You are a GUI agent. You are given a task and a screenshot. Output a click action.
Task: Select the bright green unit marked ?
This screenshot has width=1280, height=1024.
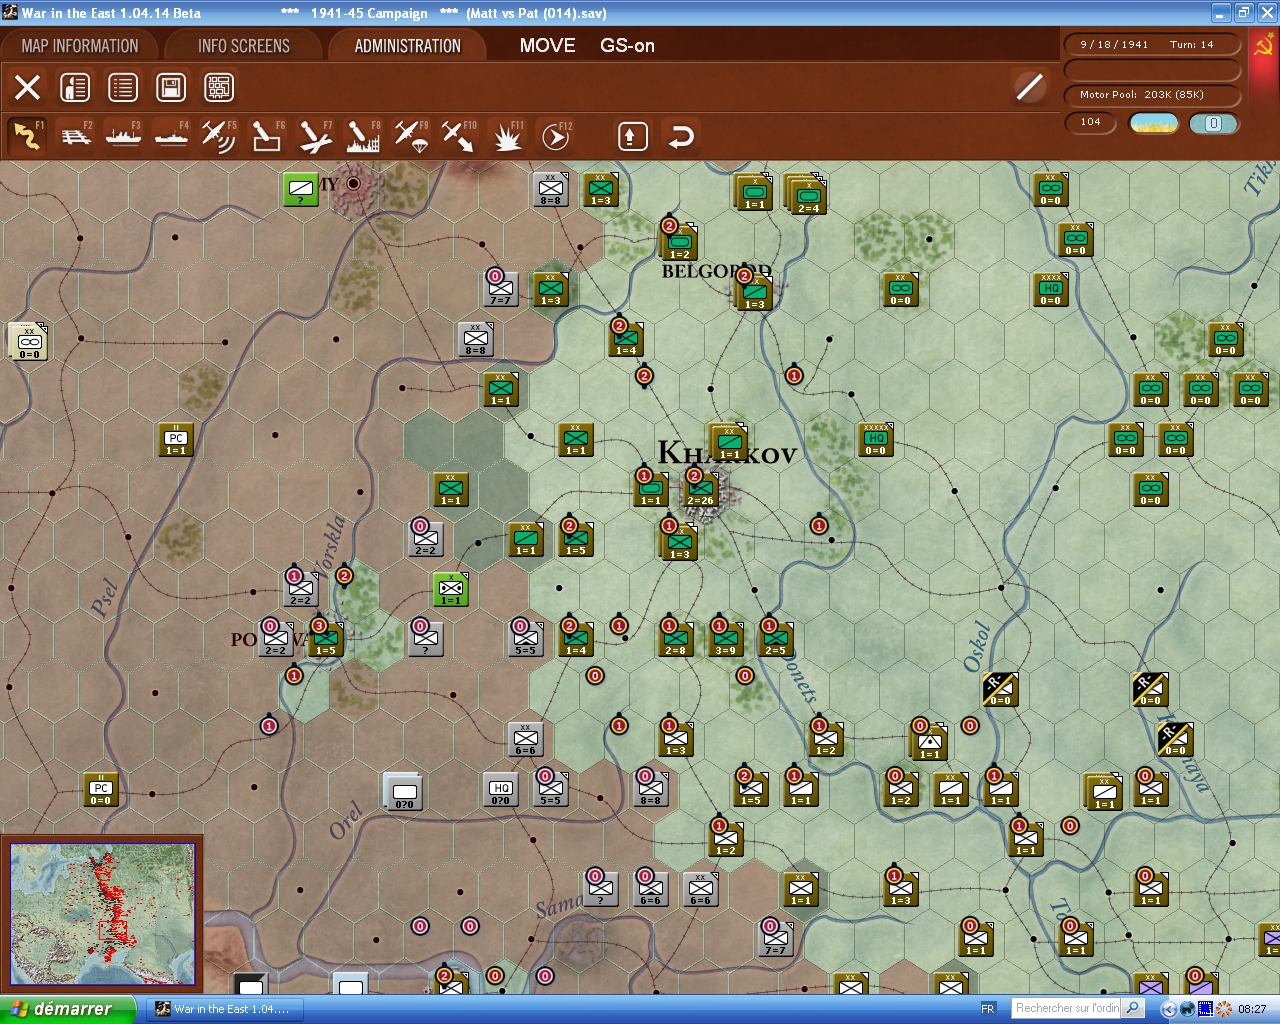[301, 188]
